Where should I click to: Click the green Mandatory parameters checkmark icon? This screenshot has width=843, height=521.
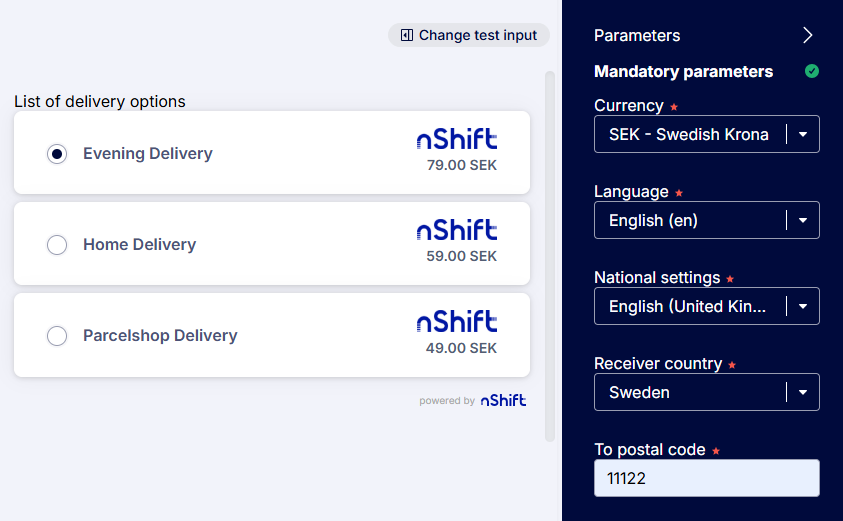[812, 71]
